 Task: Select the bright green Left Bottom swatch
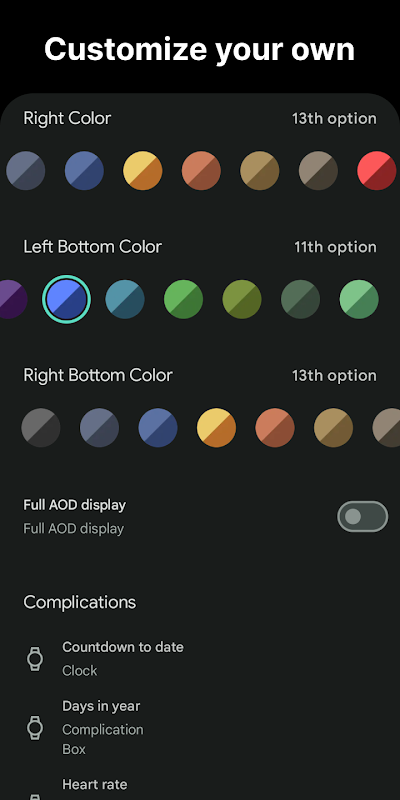[184, 299]
